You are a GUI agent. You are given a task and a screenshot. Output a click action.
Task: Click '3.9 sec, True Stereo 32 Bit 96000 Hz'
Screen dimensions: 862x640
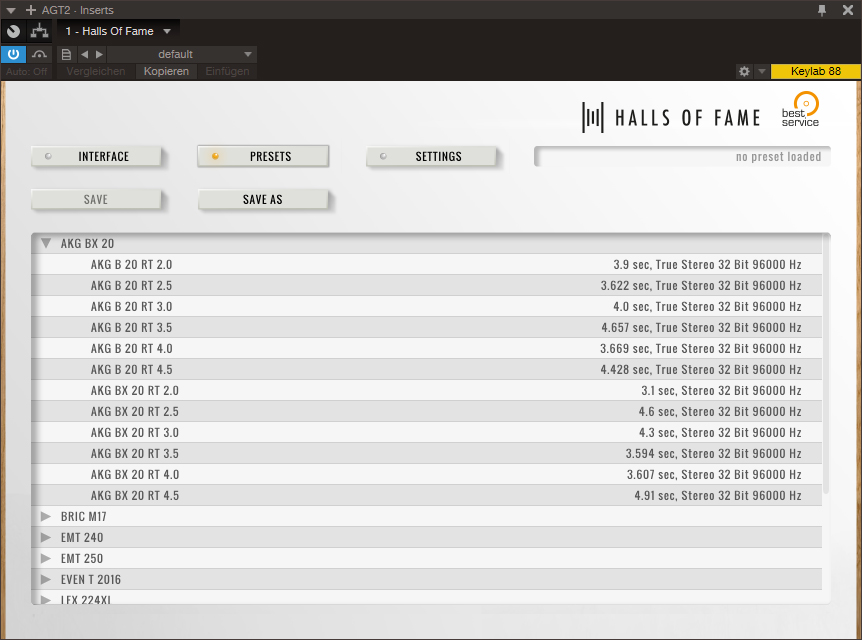point(707,264)
